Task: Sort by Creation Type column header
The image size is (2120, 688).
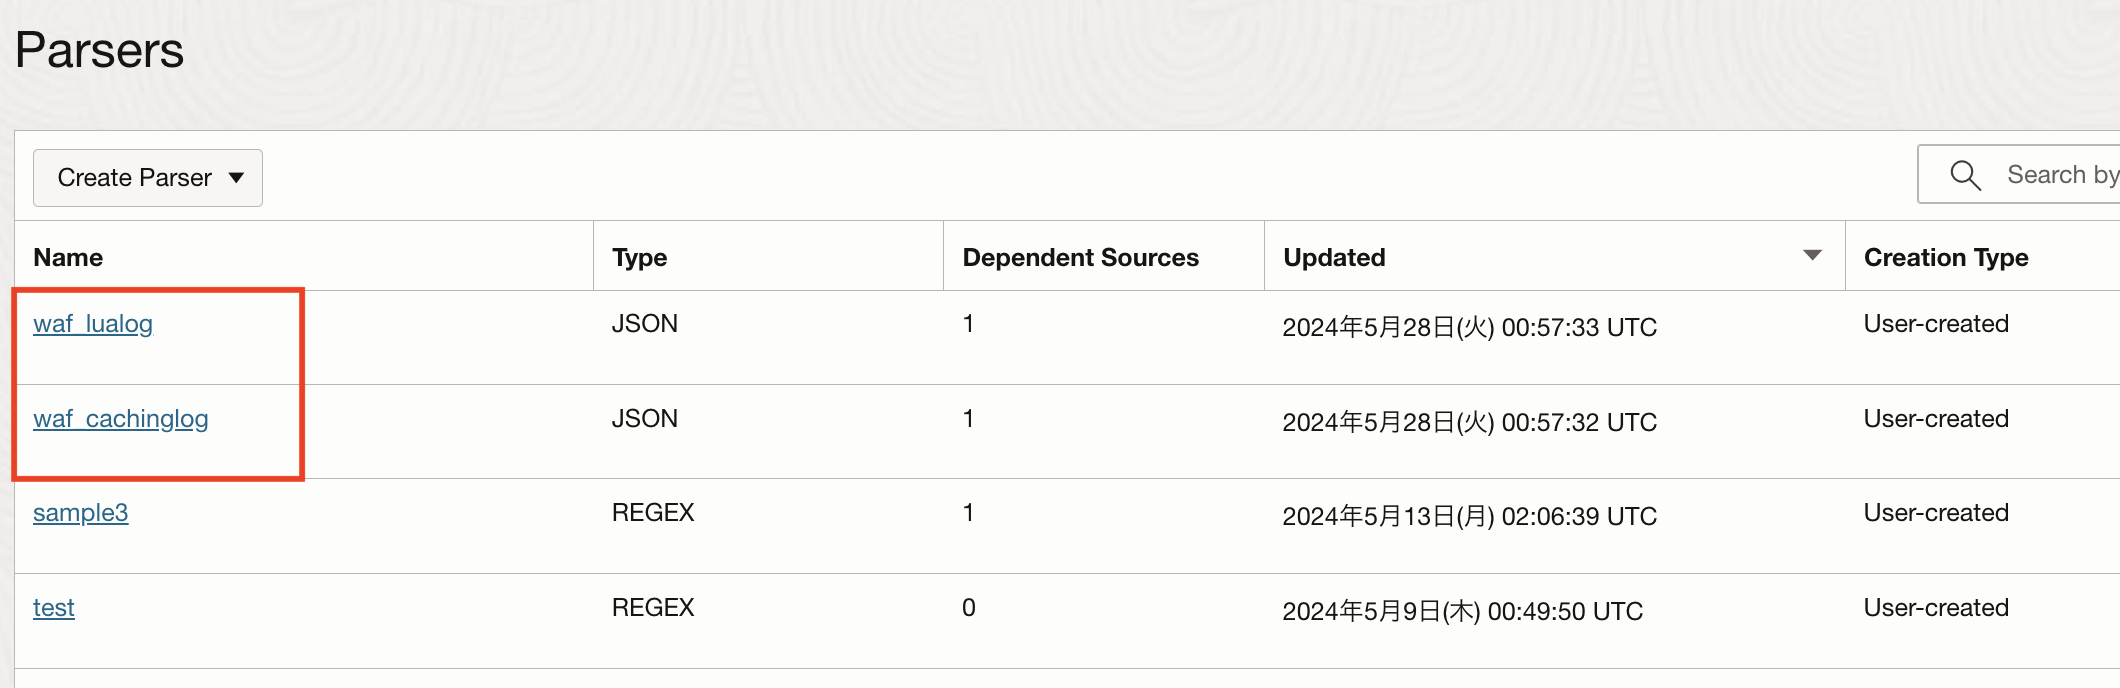Action: click(1945, 257)
